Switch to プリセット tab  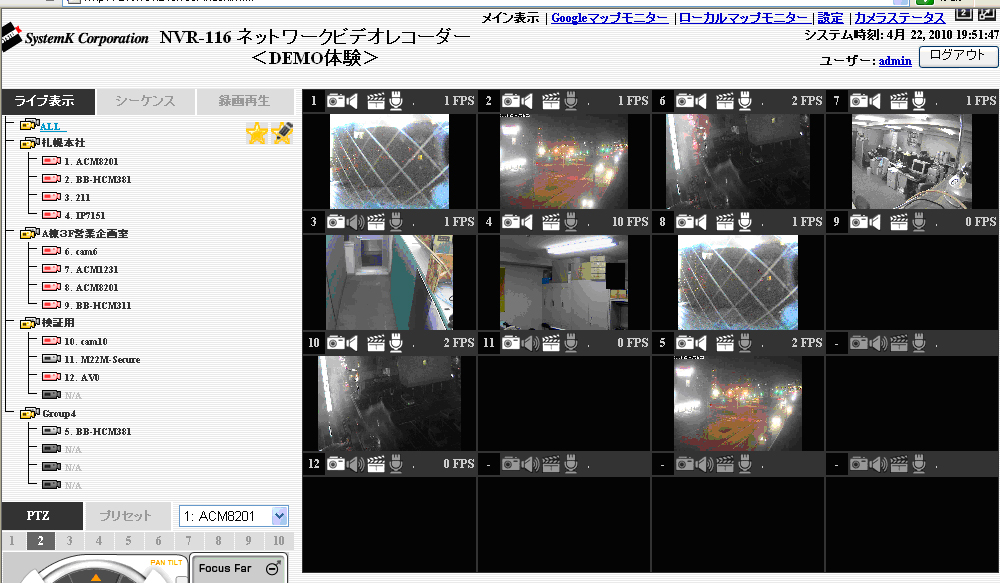pos(126,516)
